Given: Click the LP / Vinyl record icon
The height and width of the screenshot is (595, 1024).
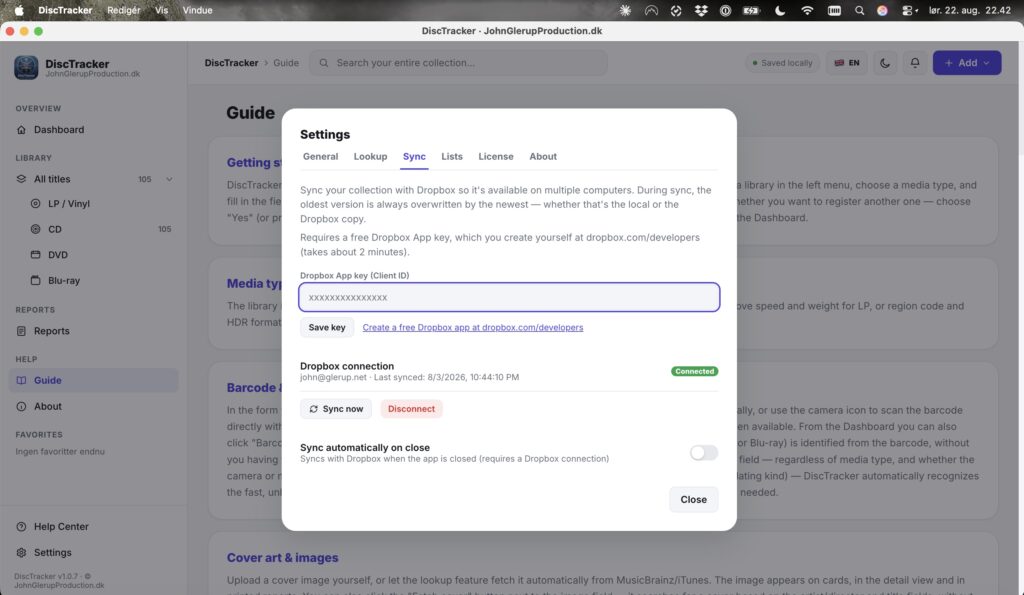Looking at the screenshot, I should click(36, 204).
